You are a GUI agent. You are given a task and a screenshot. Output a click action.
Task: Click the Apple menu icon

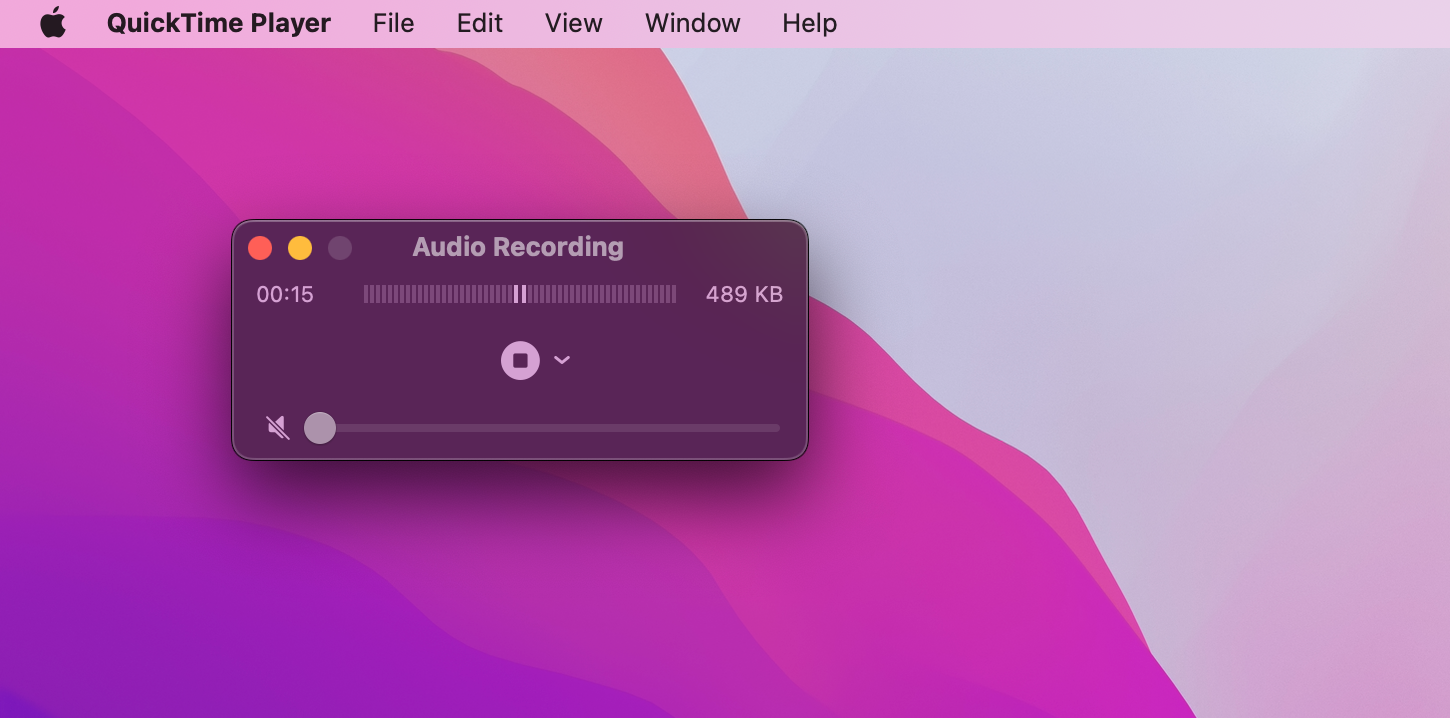53,22
